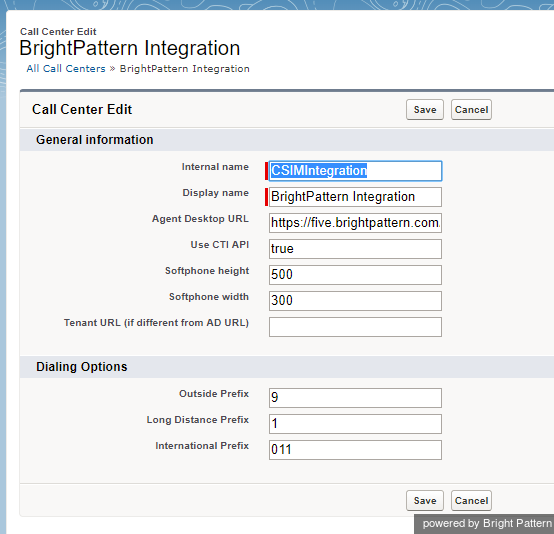Select the Softphone width input
The image size is (554, 534).
[x=355, y=301]
